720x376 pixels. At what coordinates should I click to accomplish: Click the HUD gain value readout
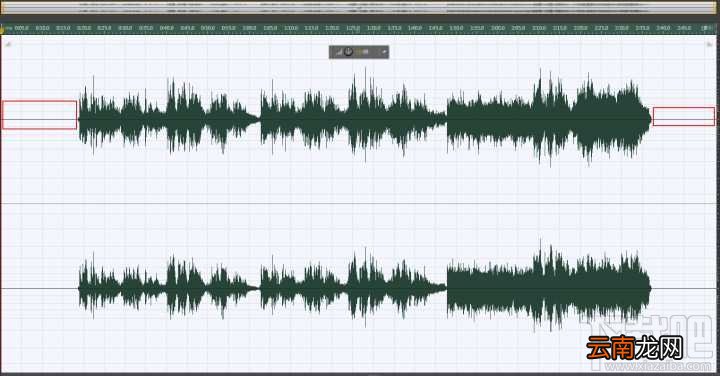coord(363,52)
